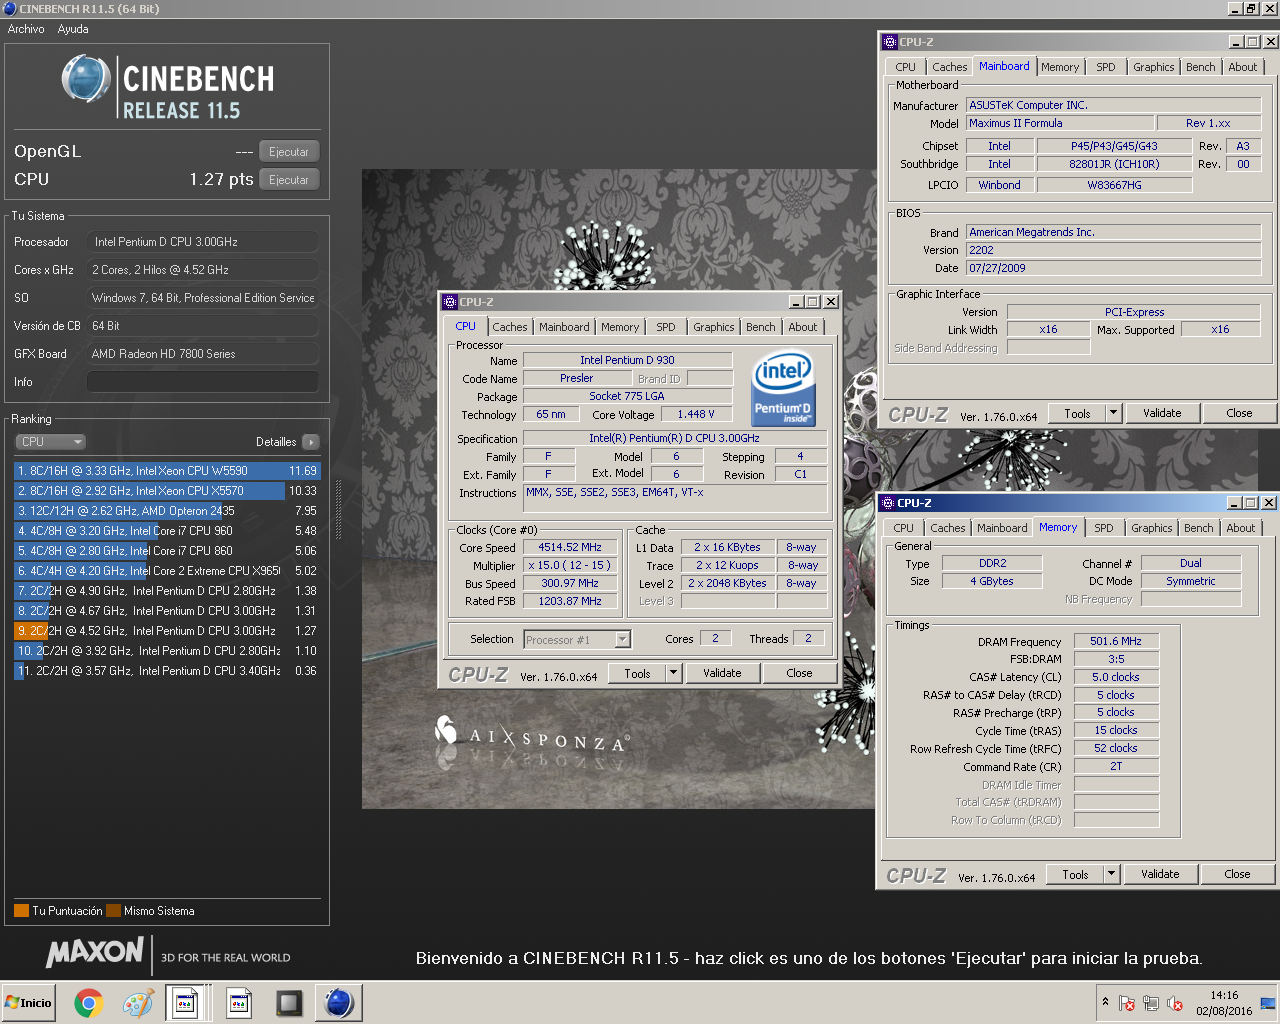Viewport: 1280px width, 1024px height.
Task: Select highlighted ranking row 9 at 4.52 GHz
Action: pos(167,630)
